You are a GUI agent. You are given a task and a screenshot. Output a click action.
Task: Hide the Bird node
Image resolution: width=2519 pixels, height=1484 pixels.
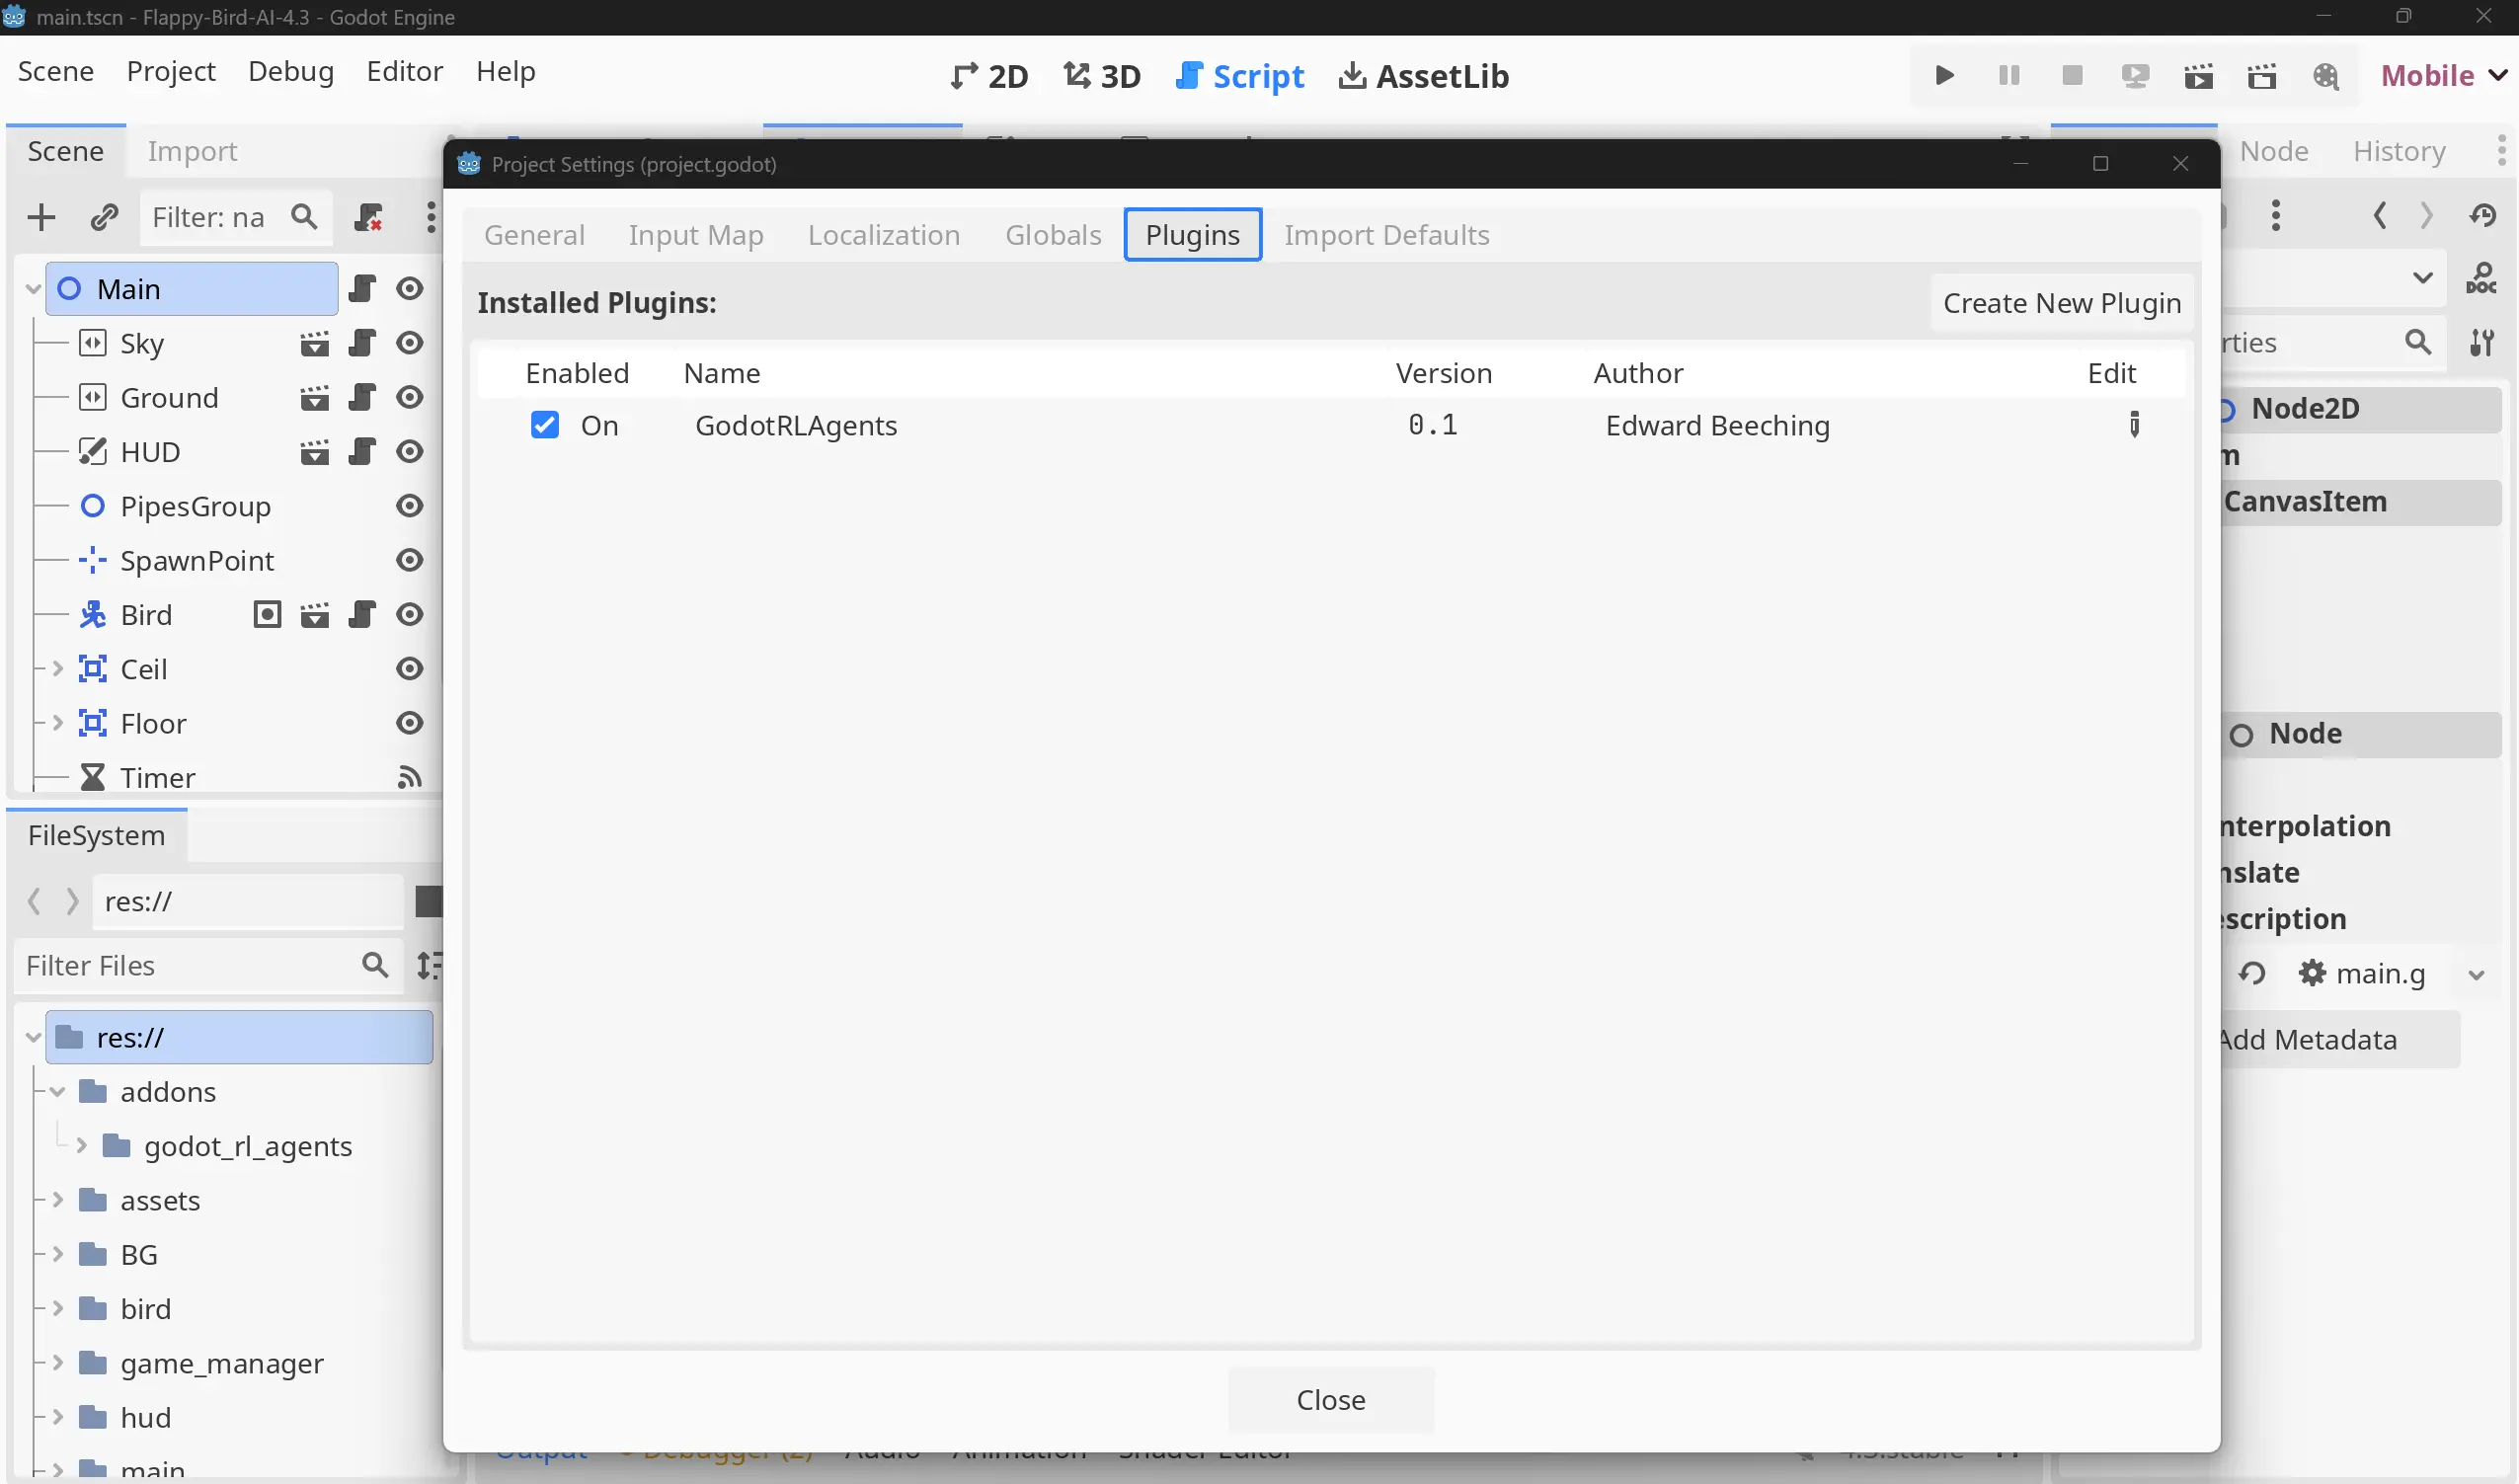tap(409, 615)
